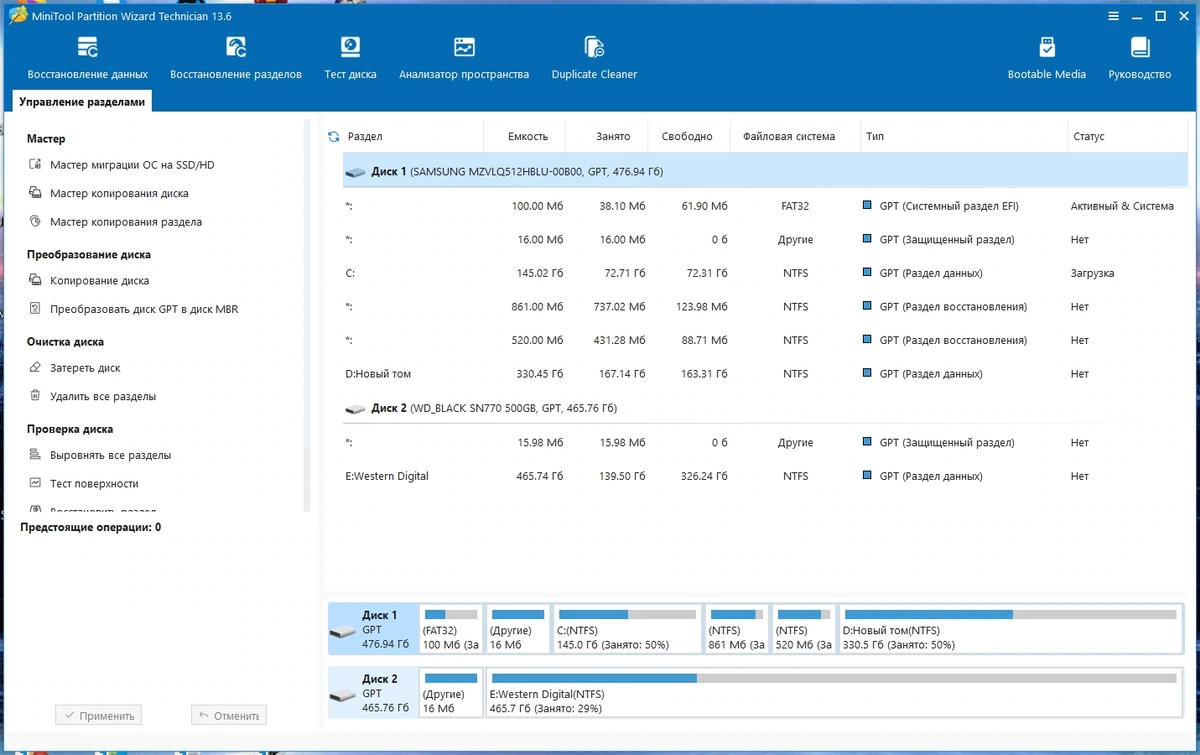Click the D:Новый том(NTFS) block
The image size is (1200, 755).
tap(1010, 629)
